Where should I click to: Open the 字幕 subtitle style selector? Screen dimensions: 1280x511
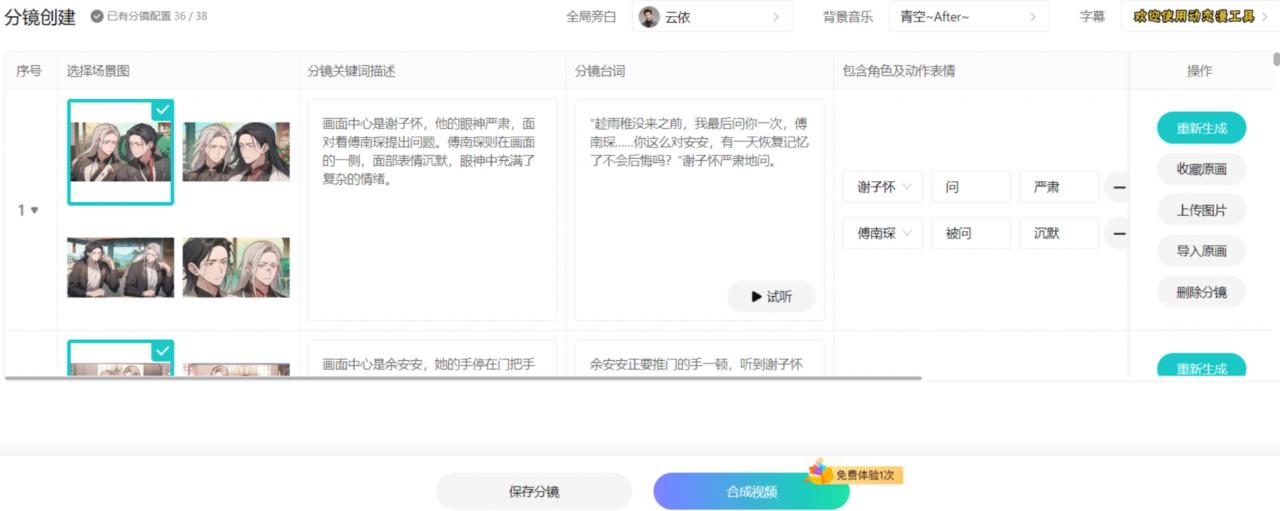(x=1200, y=16)
